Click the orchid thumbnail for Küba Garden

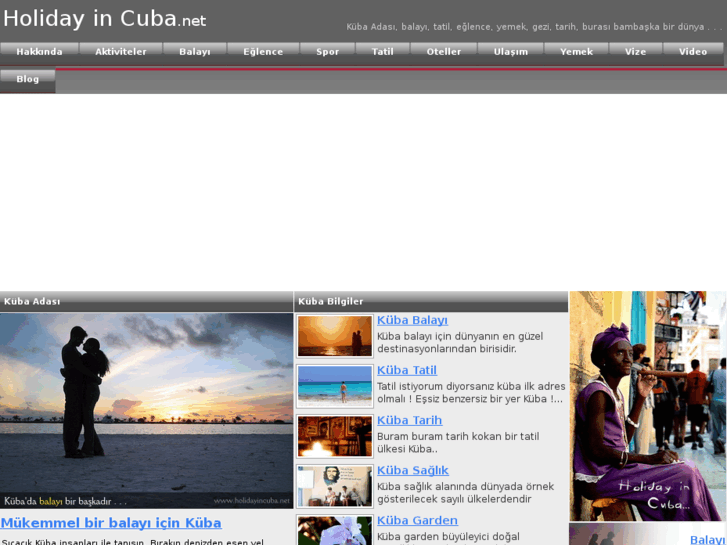[335, 530]
